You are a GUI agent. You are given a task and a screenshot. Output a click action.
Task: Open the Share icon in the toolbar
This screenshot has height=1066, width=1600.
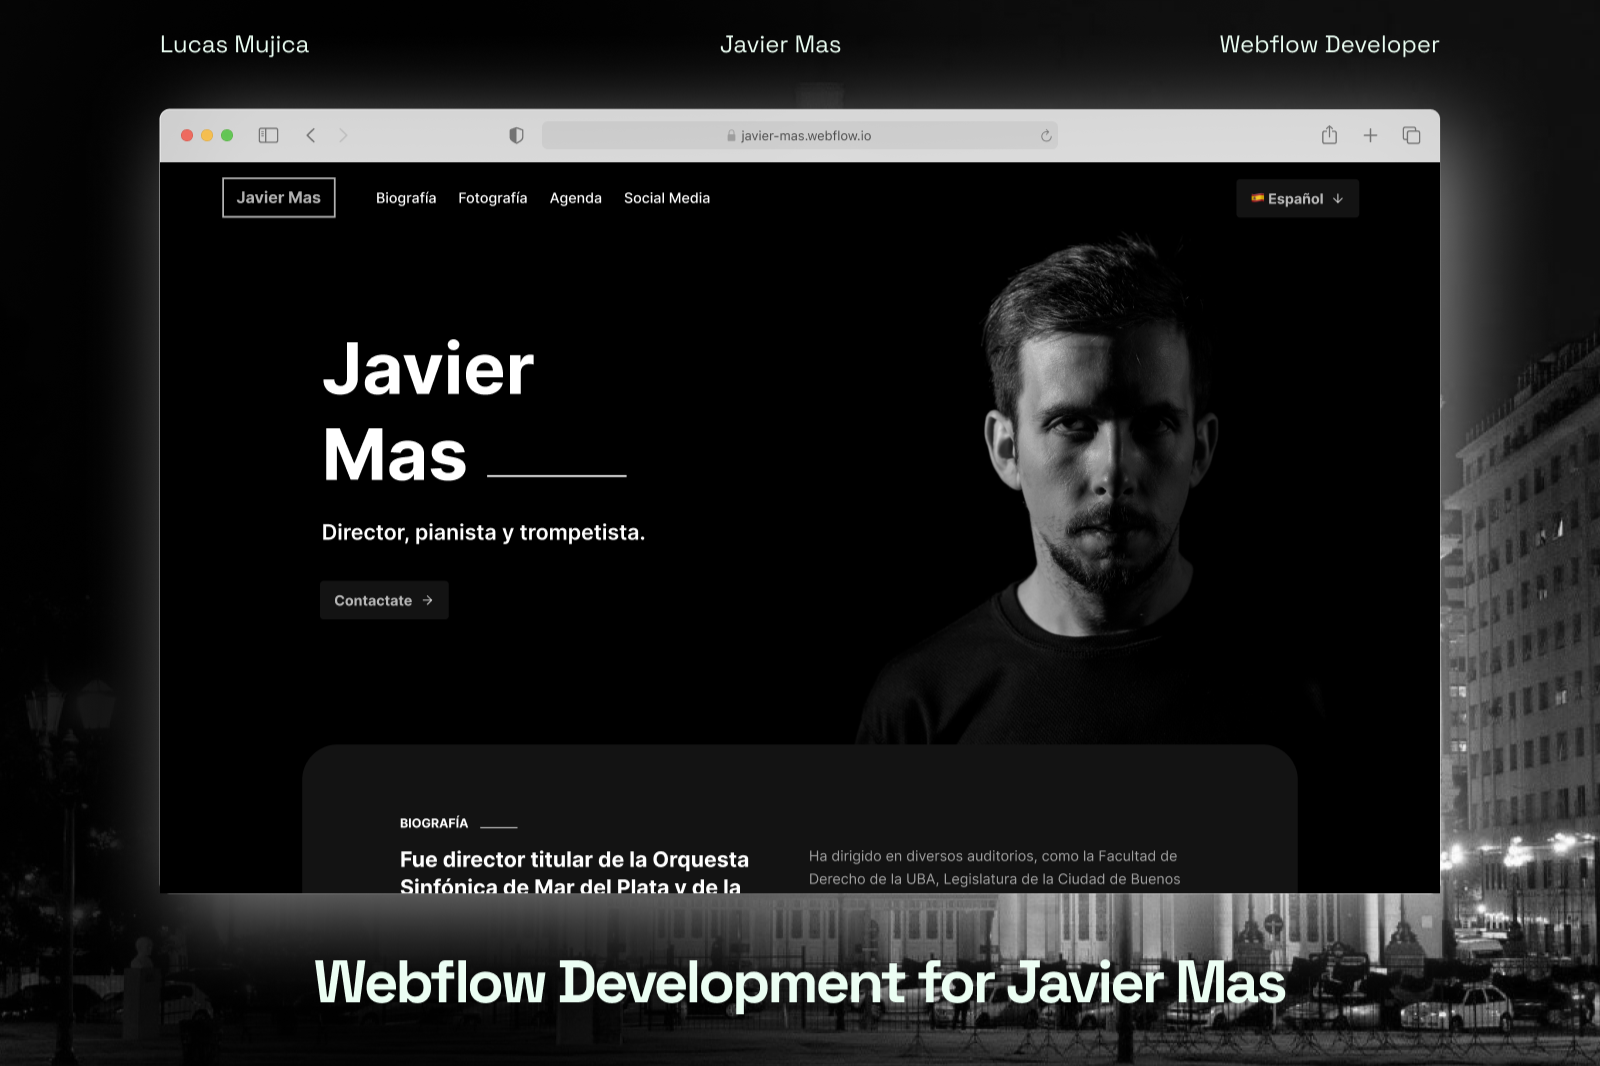point(1329,134)
